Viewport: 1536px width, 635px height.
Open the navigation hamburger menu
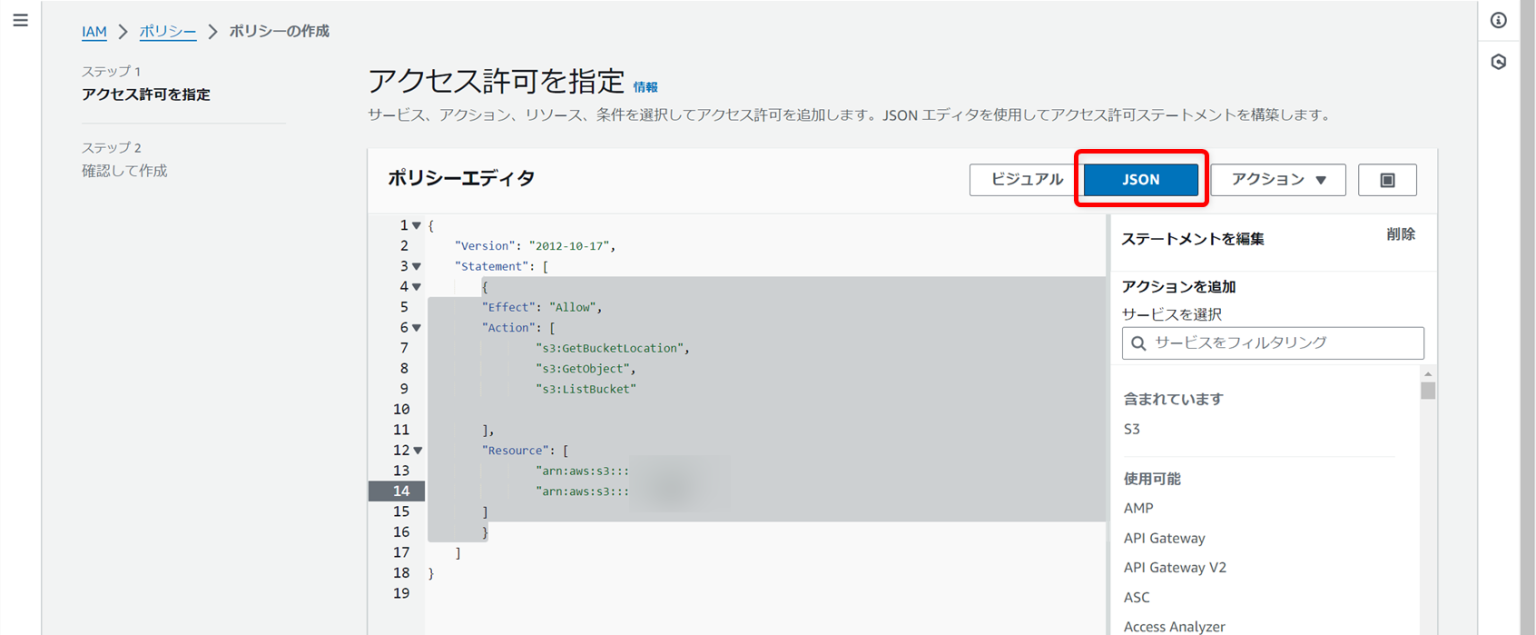20,20
